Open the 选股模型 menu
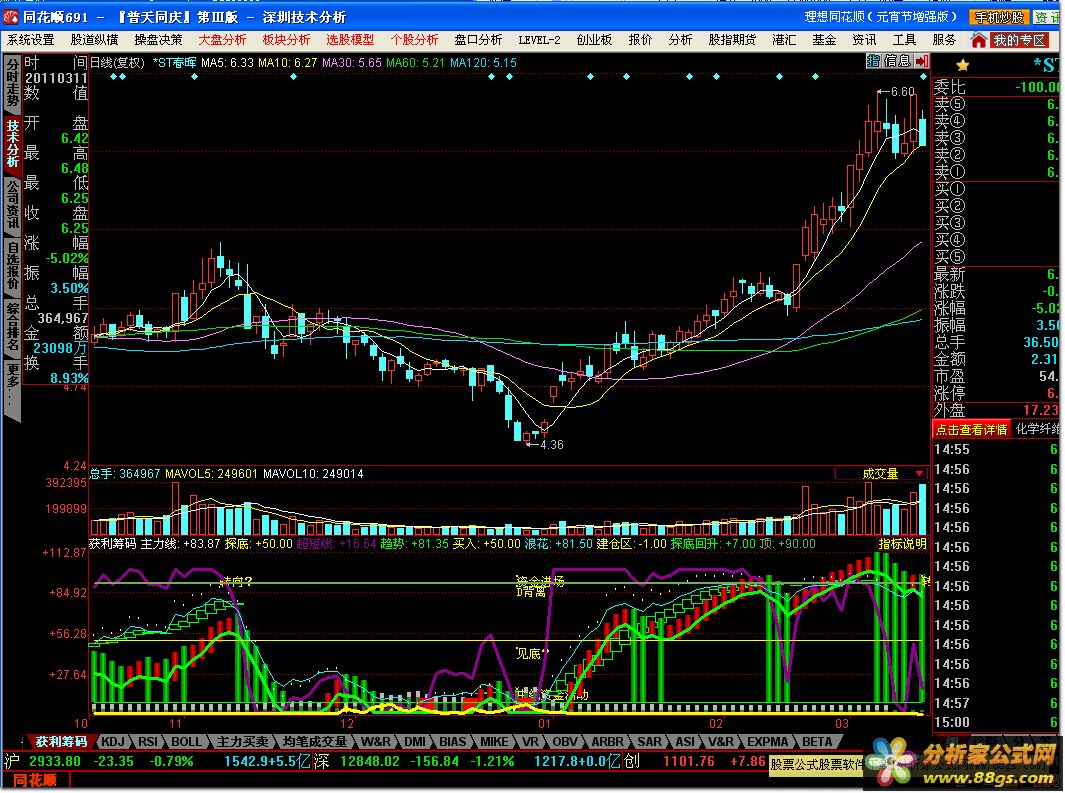 coord(350,40)
